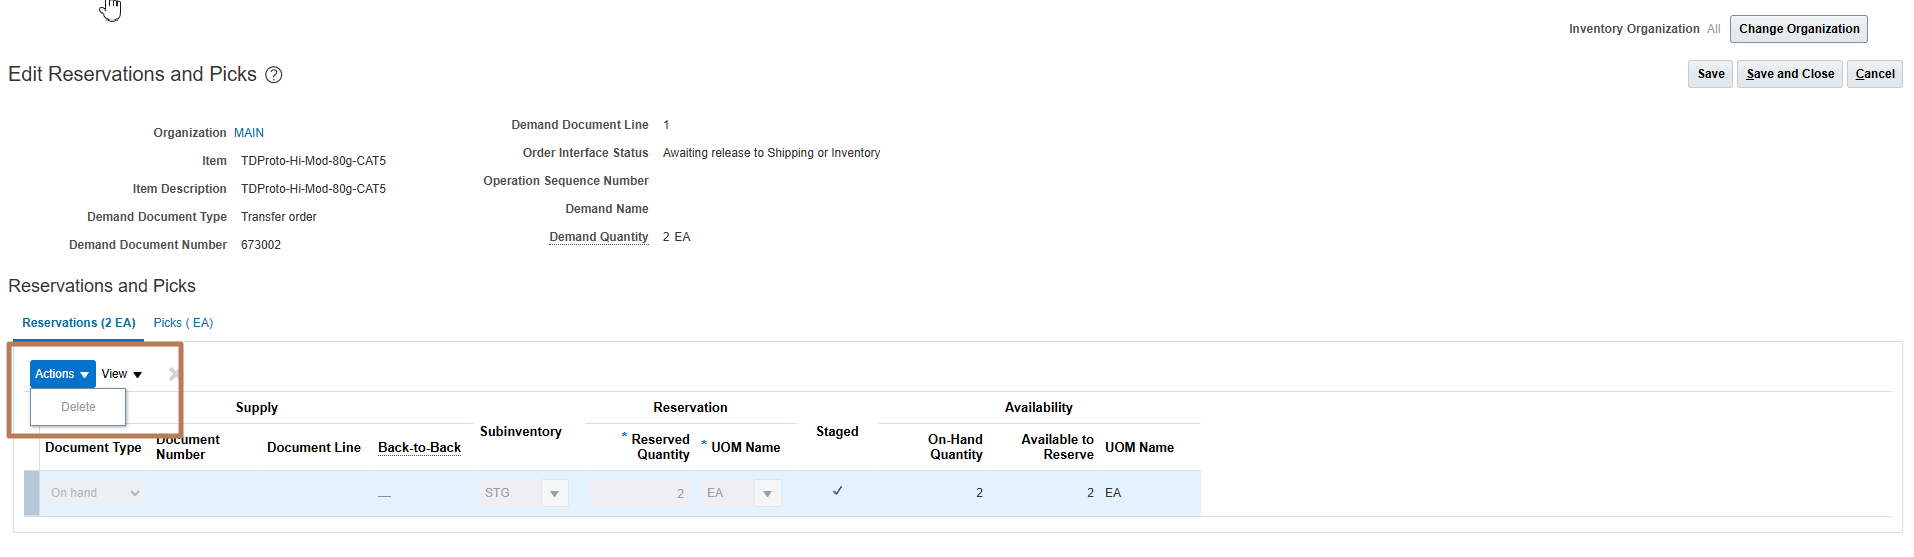
Task: Click the Transfer order document type value
Action: click(279, 217)
